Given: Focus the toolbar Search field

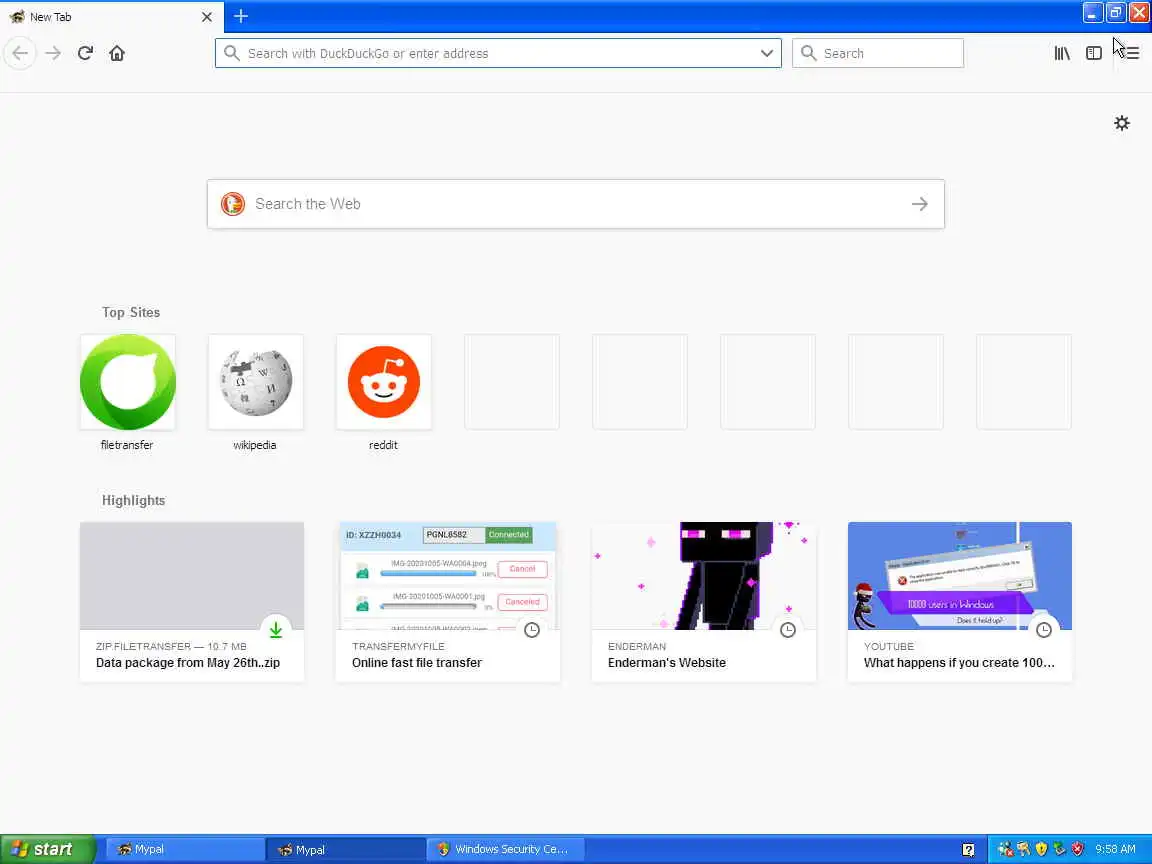Looking at the screenshot, I should (878, 53).
